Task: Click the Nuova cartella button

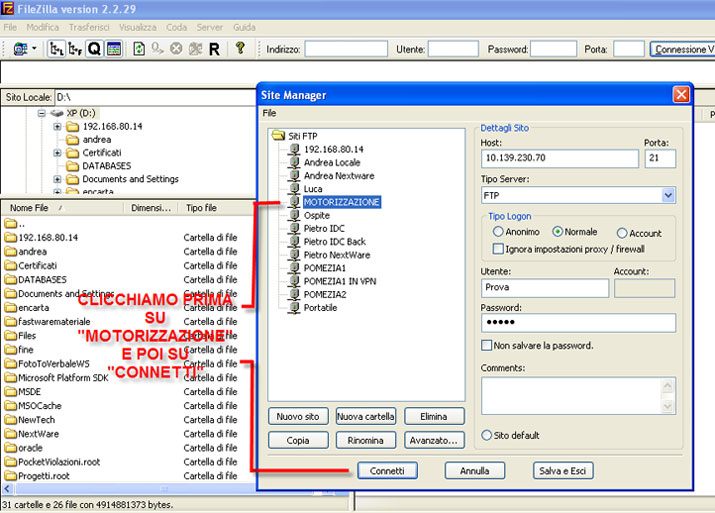Action: [366, 416]
